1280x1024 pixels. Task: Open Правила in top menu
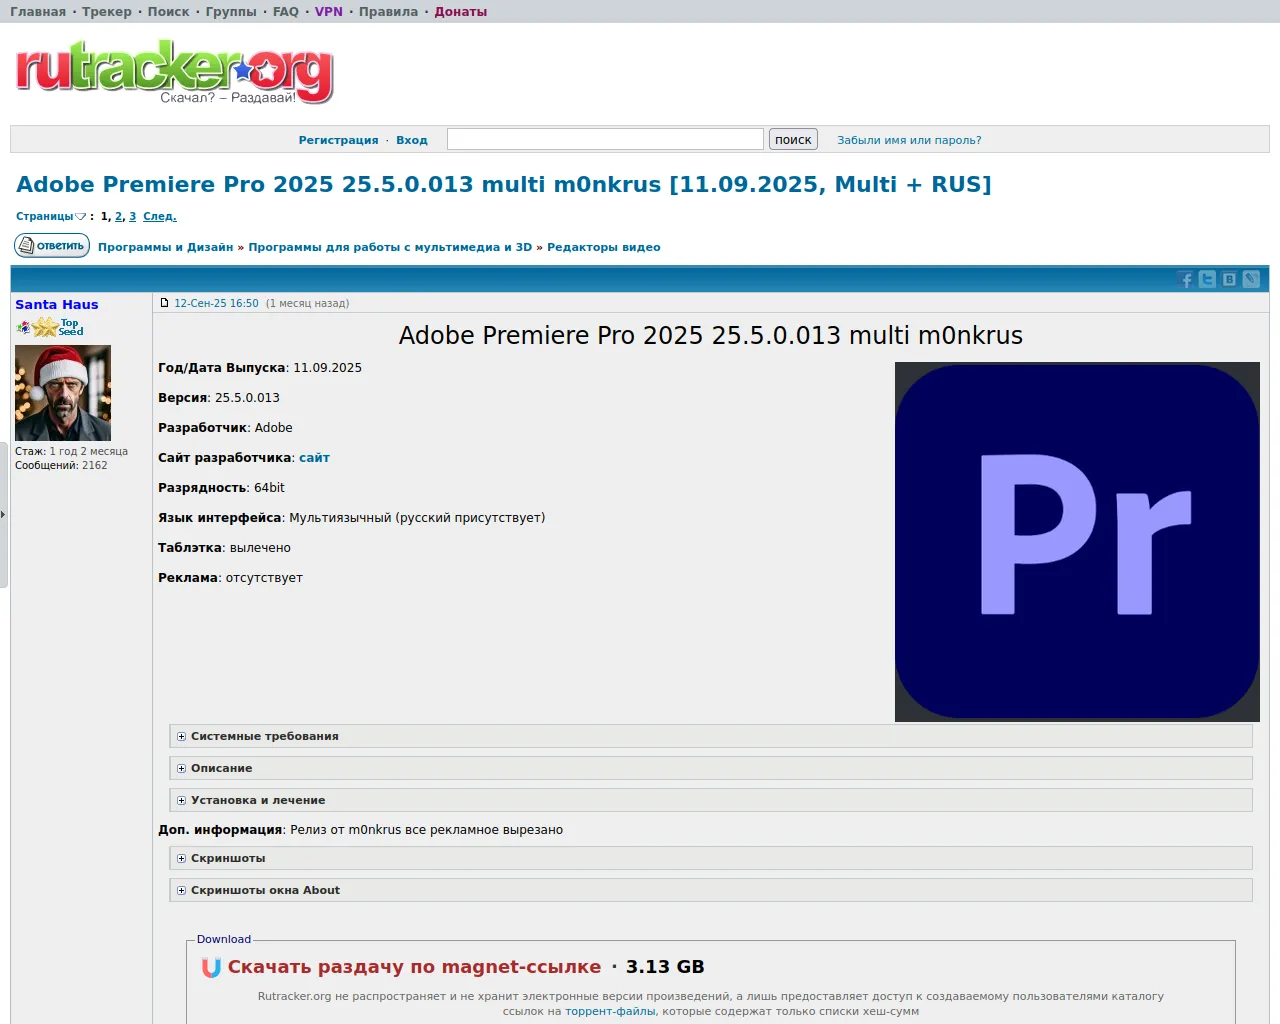(389, 12)
